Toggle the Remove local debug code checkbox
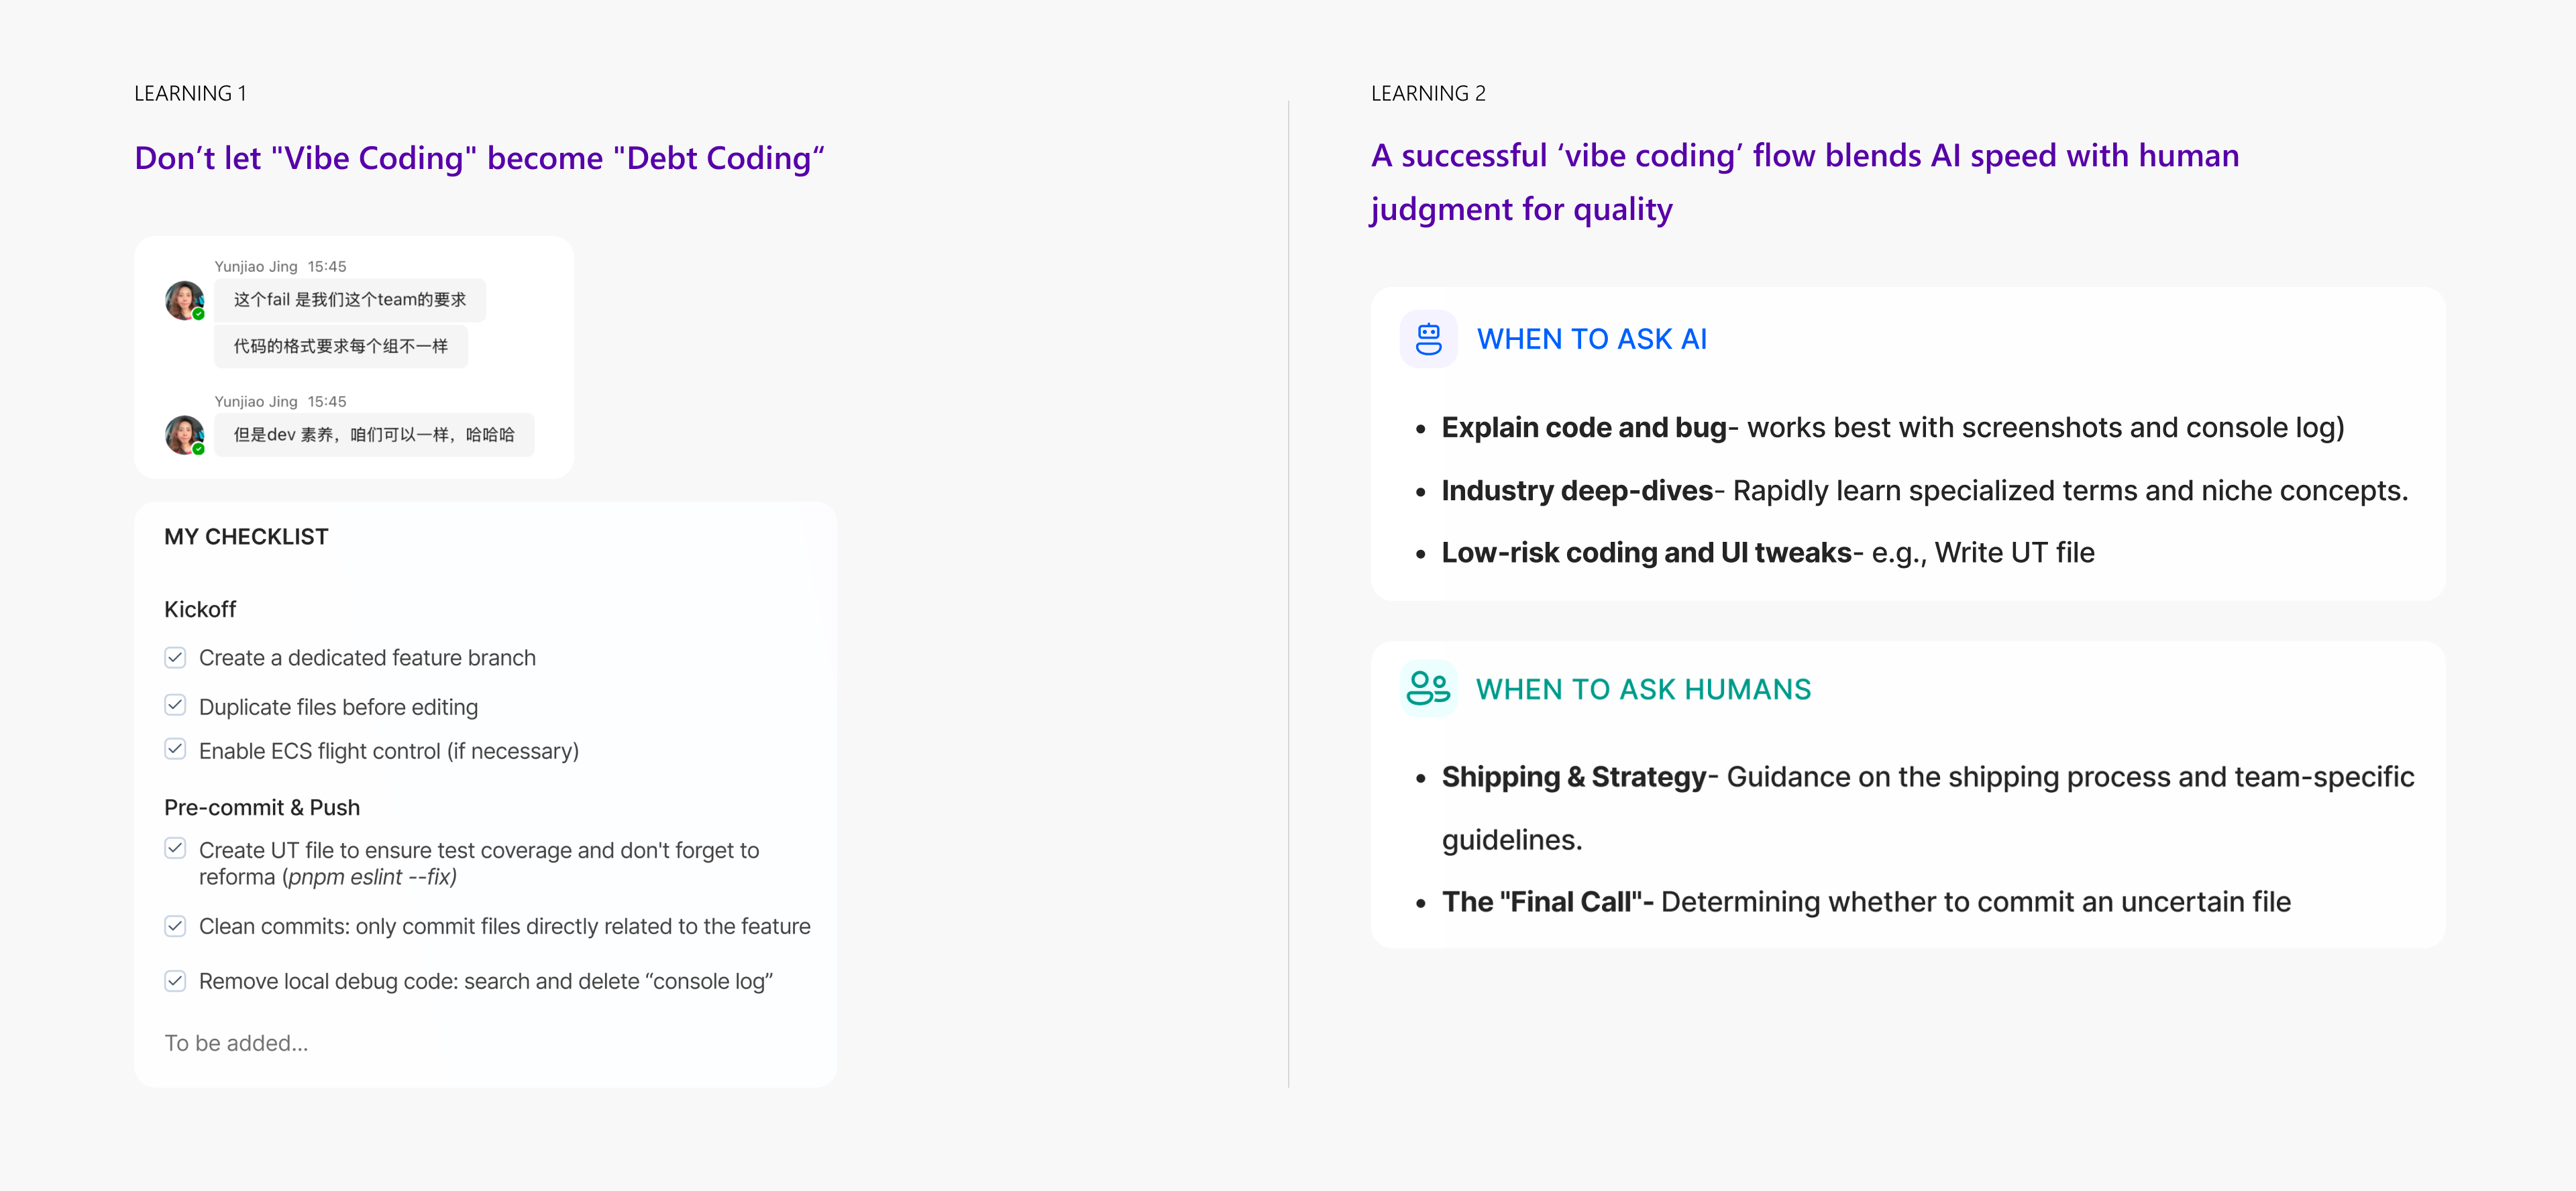 coord(175,981)
